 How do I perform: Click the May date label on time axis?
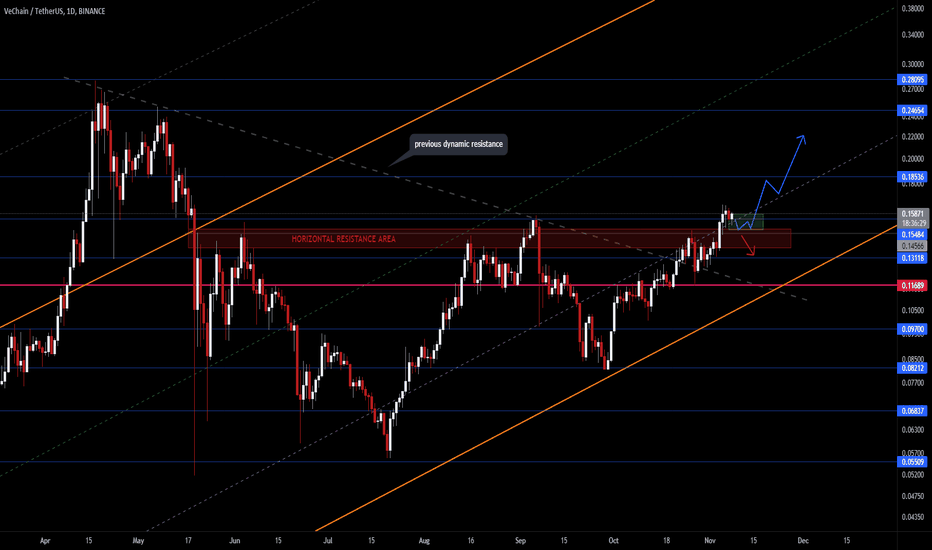(138, 540)
